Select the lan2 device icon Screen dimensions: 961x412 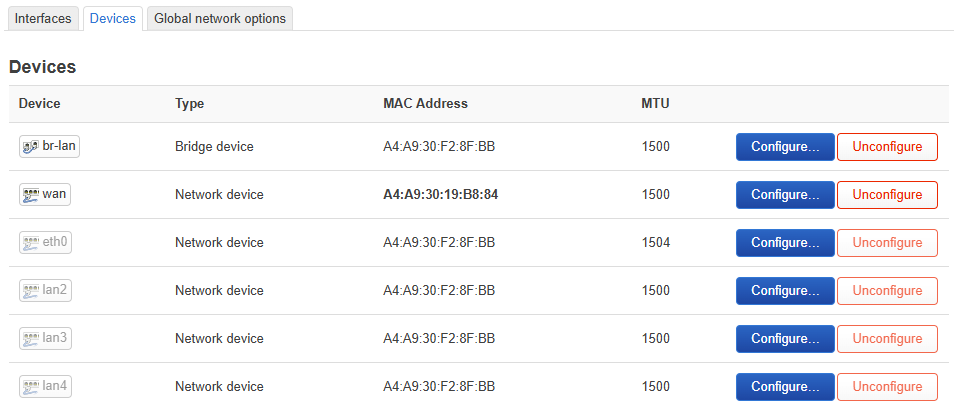tap(31, 290)
